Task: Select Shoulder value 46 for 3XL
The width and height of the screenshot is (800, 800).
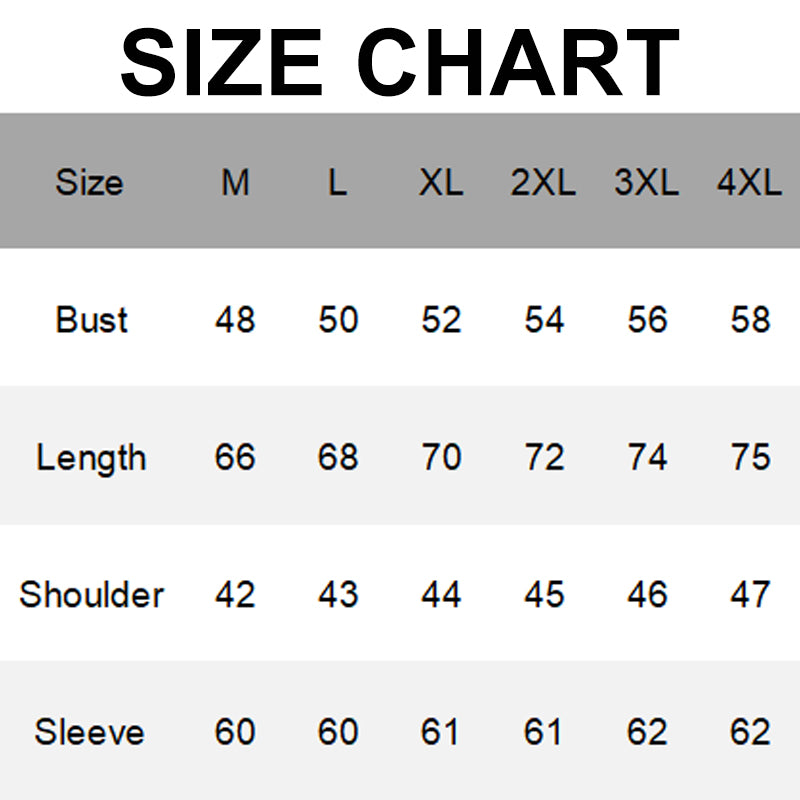Action: pyautogui.click(x=647, y=594)
